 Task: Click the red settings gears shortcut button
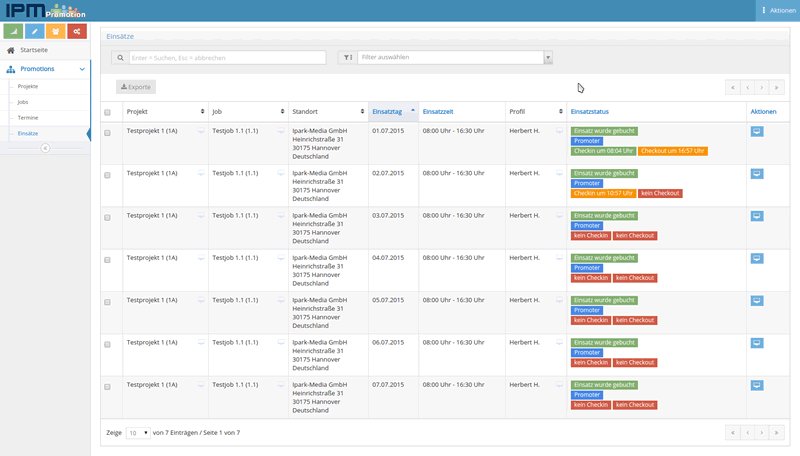77,32
